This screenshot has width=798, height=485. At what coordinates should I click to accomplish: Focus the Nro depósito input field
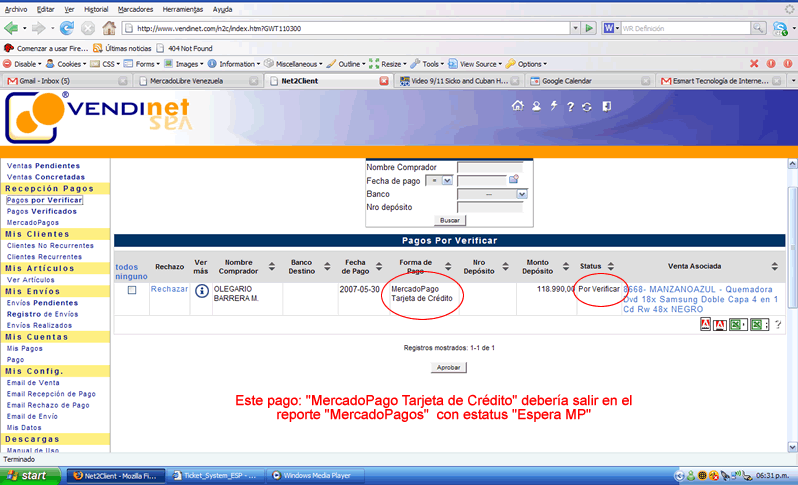coord(490,207)
